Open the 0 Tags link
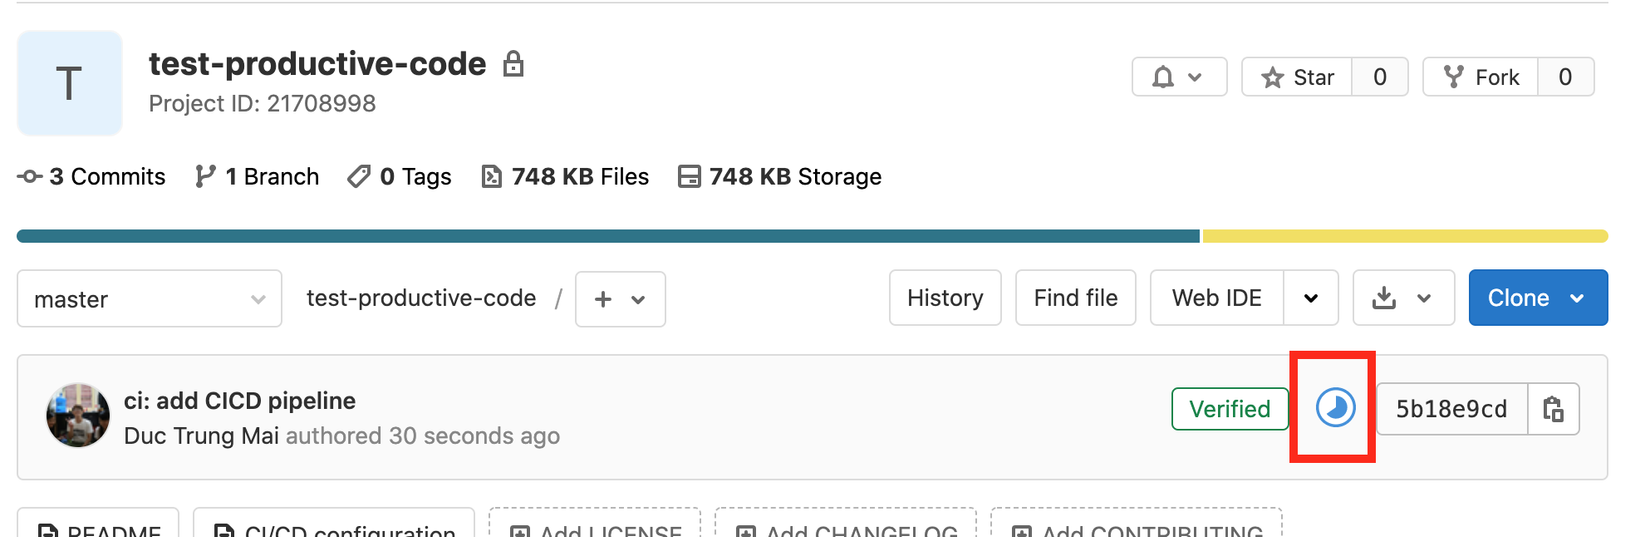Image resolution: width=1650 pixels, height=537 pixels. pyautogui.click(x=400, y=177)
